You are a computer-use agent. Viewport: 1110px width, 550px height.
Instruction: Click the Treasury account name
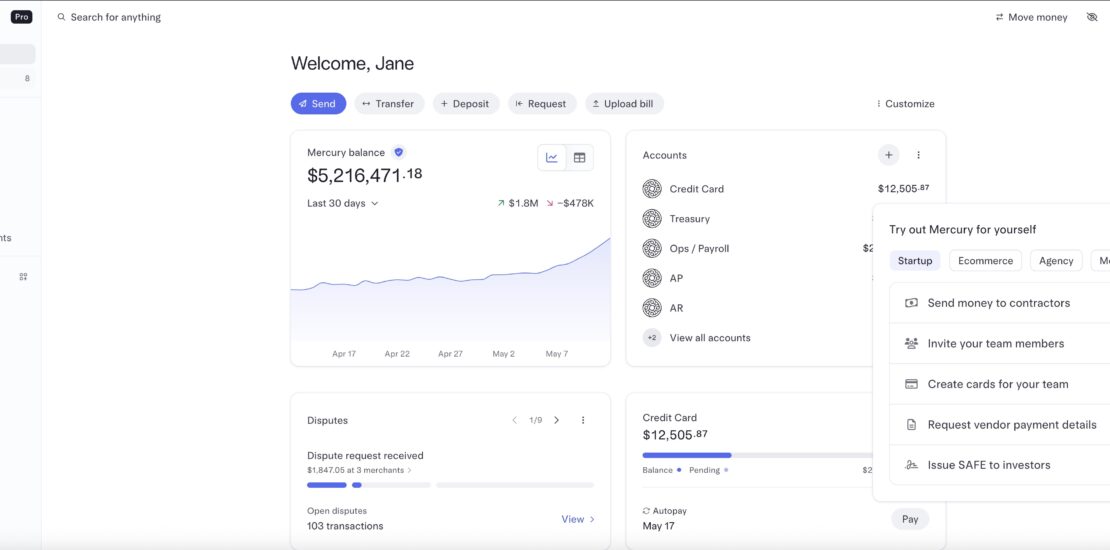(690, 219)
